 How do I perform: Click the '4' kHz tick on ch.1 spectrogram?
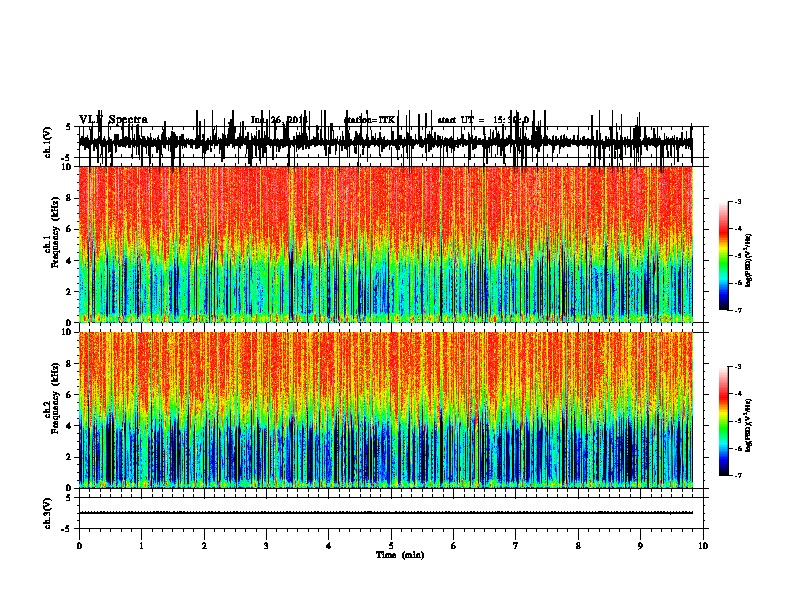(69, 261)
